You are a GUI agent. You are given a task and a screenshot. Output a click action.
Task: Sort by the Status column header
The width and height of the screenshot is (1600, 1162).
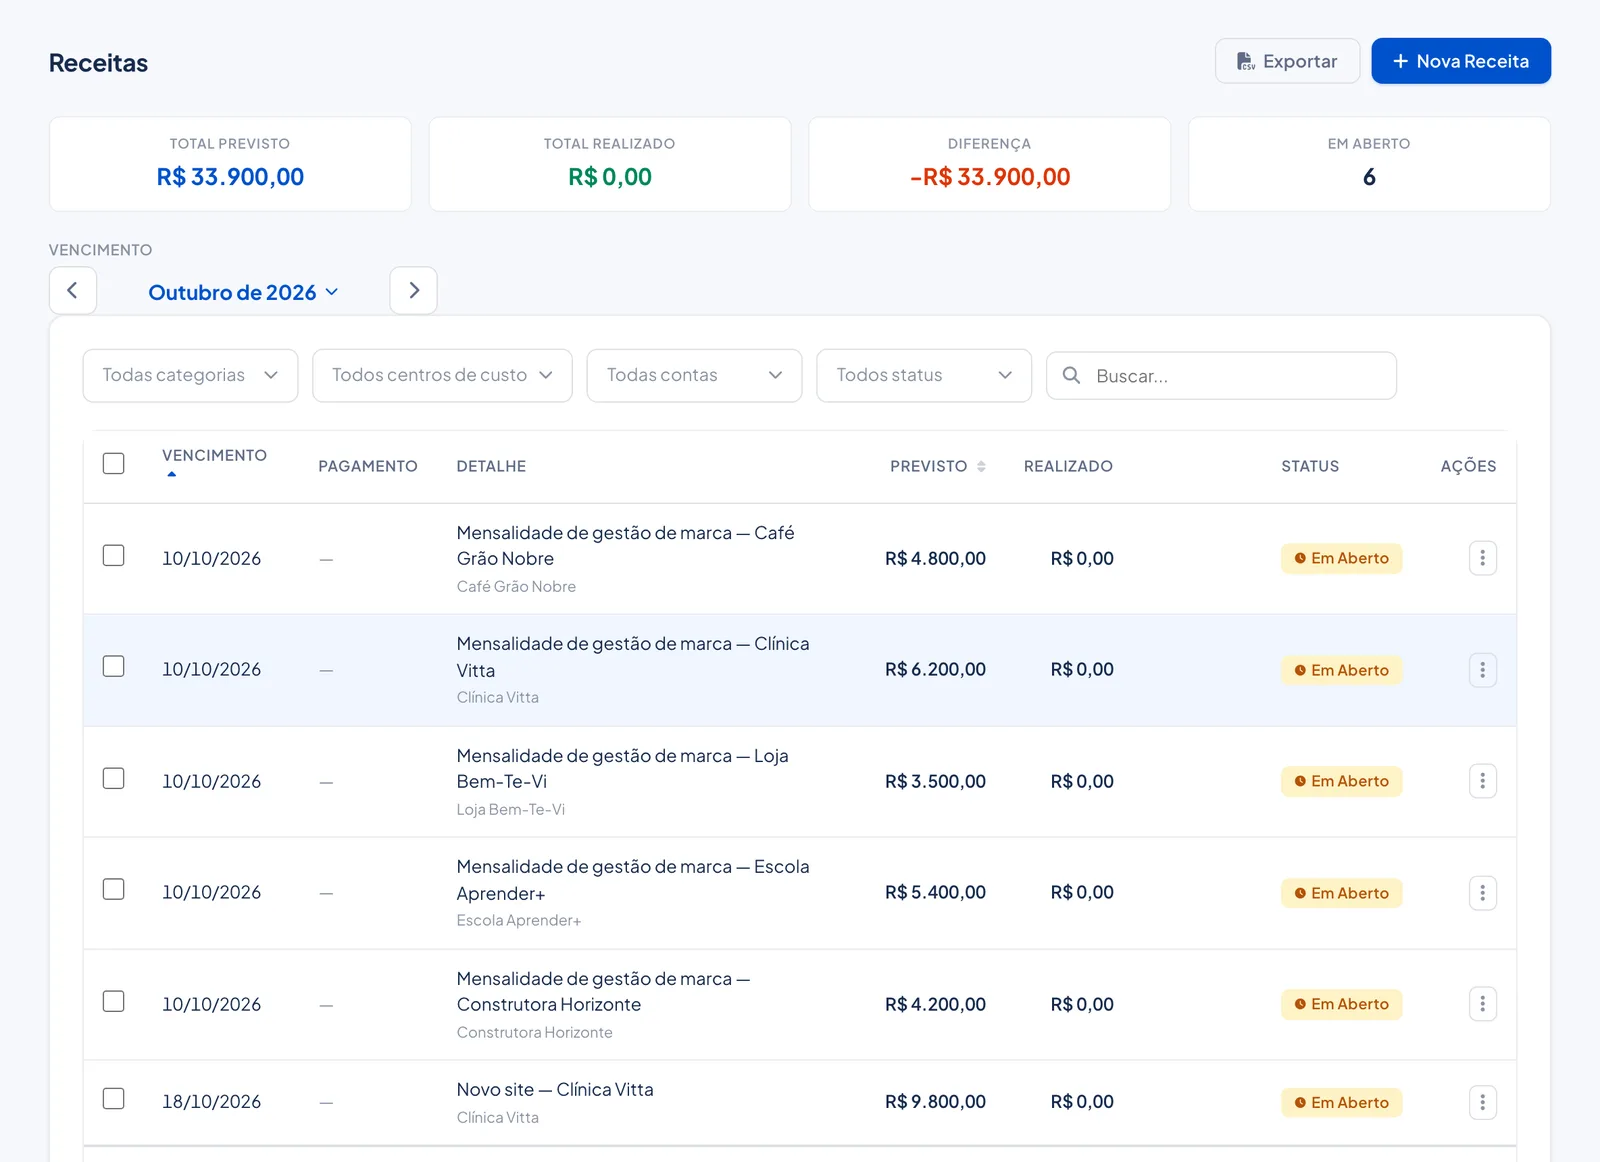pyautogui.click(x=1310, y=466)
